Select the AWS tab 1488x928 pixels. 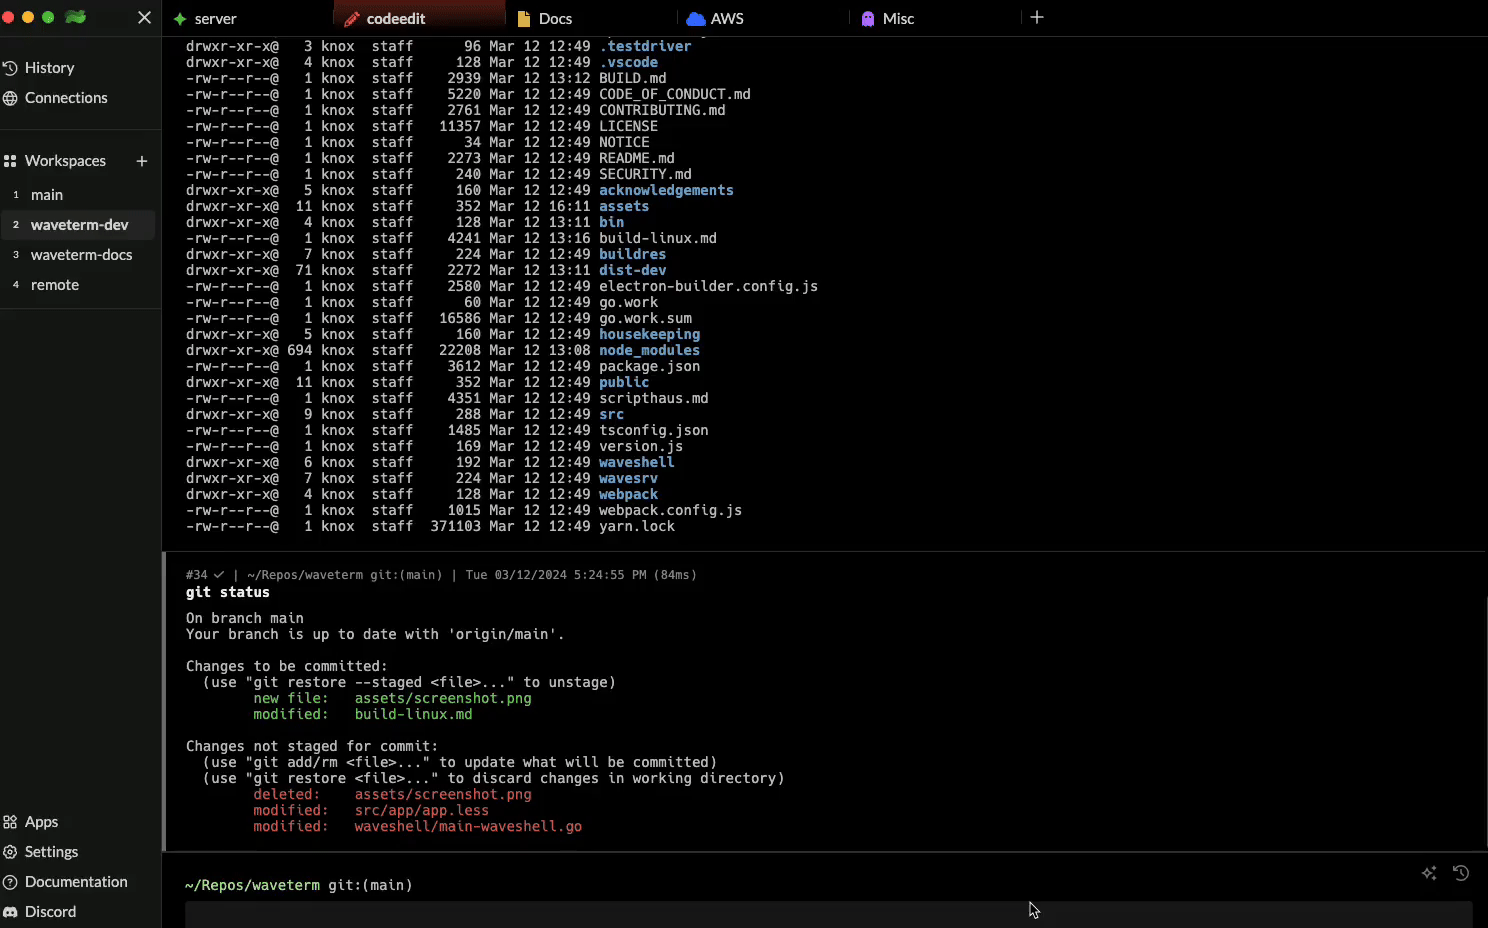726,19
